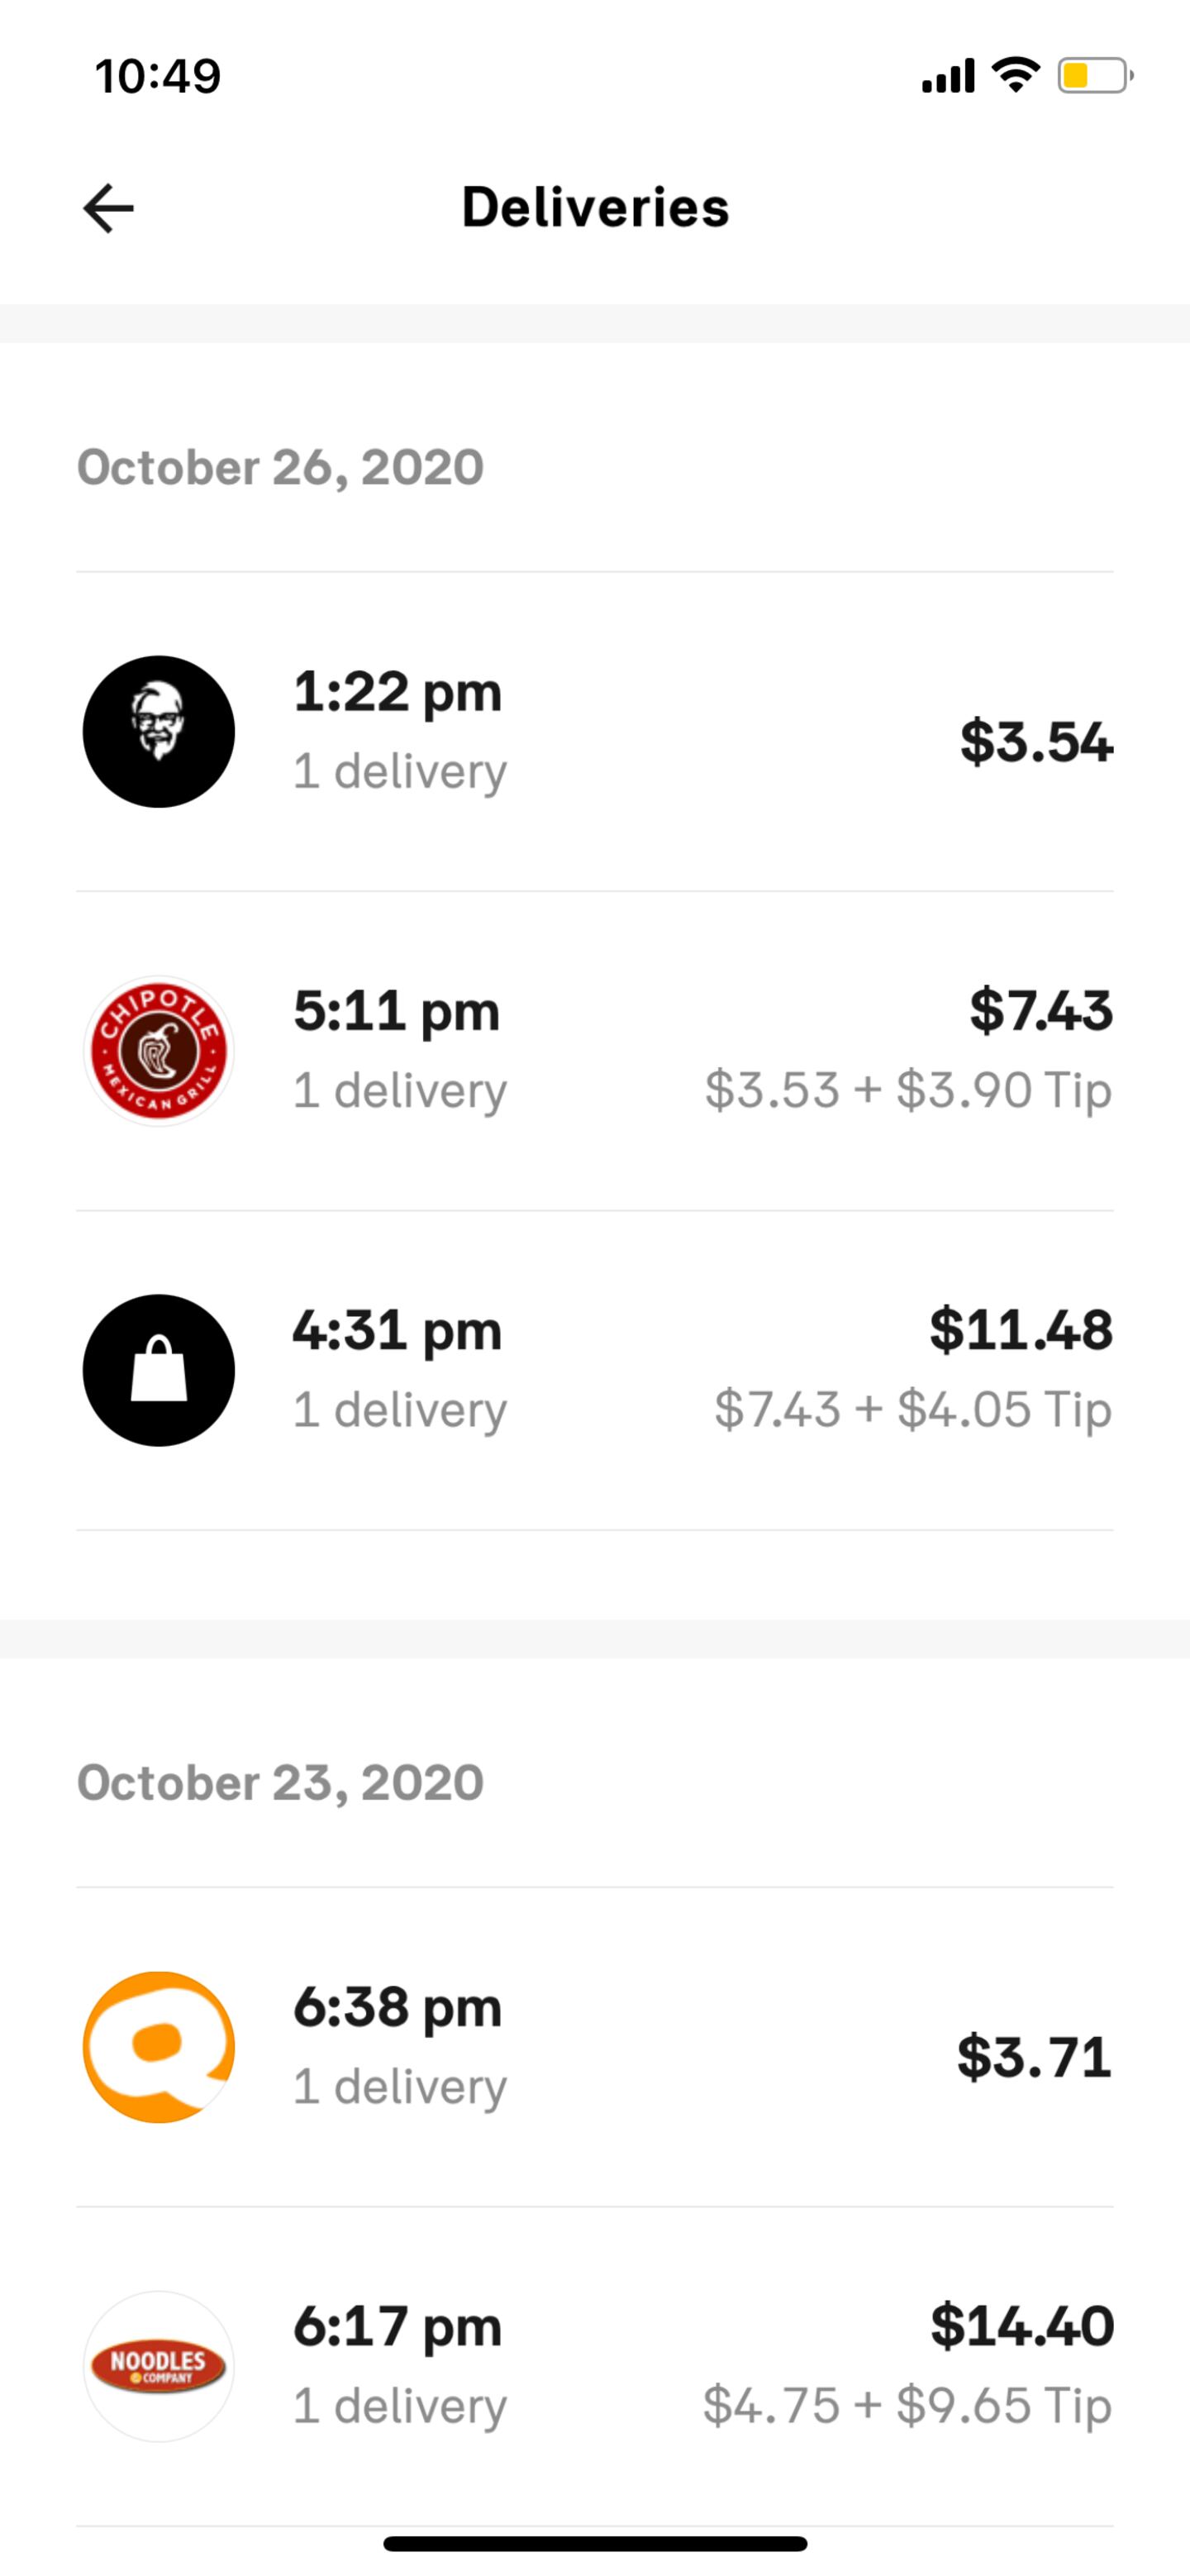Open the 1:22 pm delivery entry
Image resolution: width=1190 pixels, height=2576 pixels.
(x=398, y=692)
